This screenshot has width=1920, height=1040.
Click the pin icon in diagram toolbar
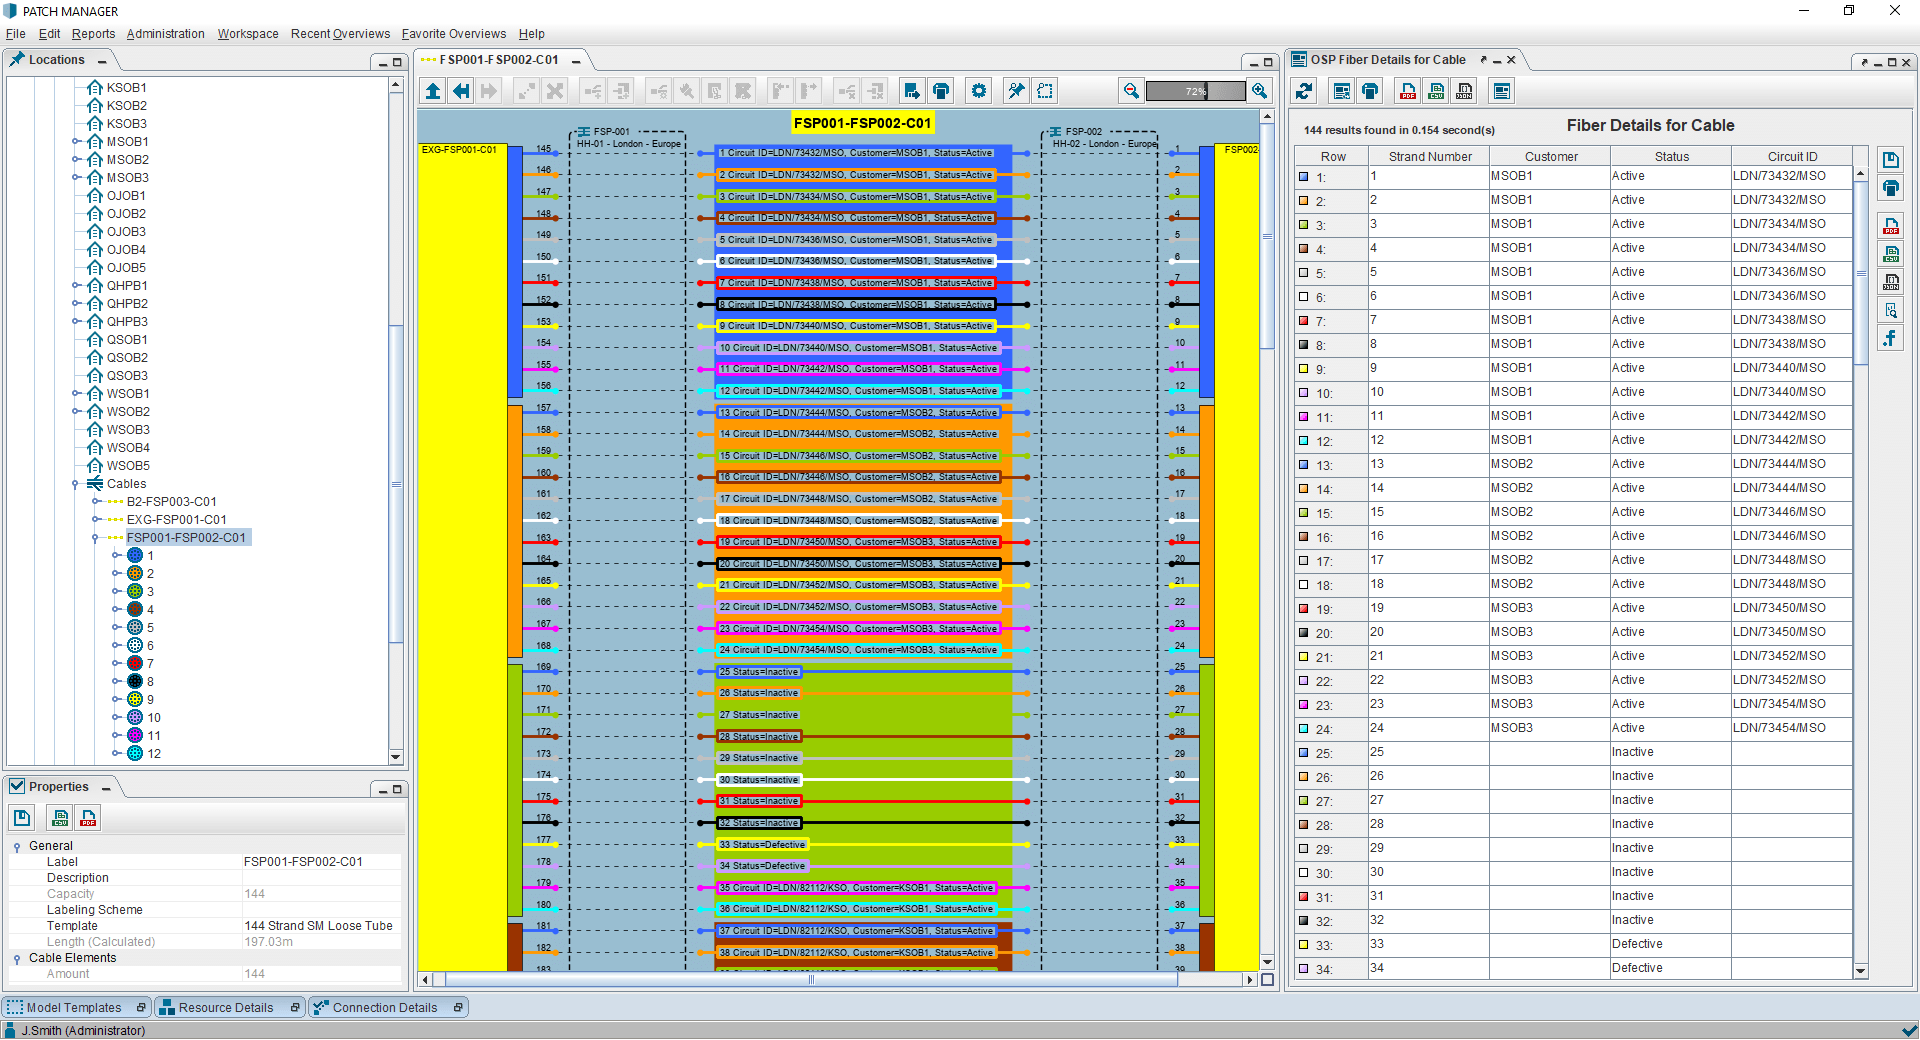click(1017, 91)
